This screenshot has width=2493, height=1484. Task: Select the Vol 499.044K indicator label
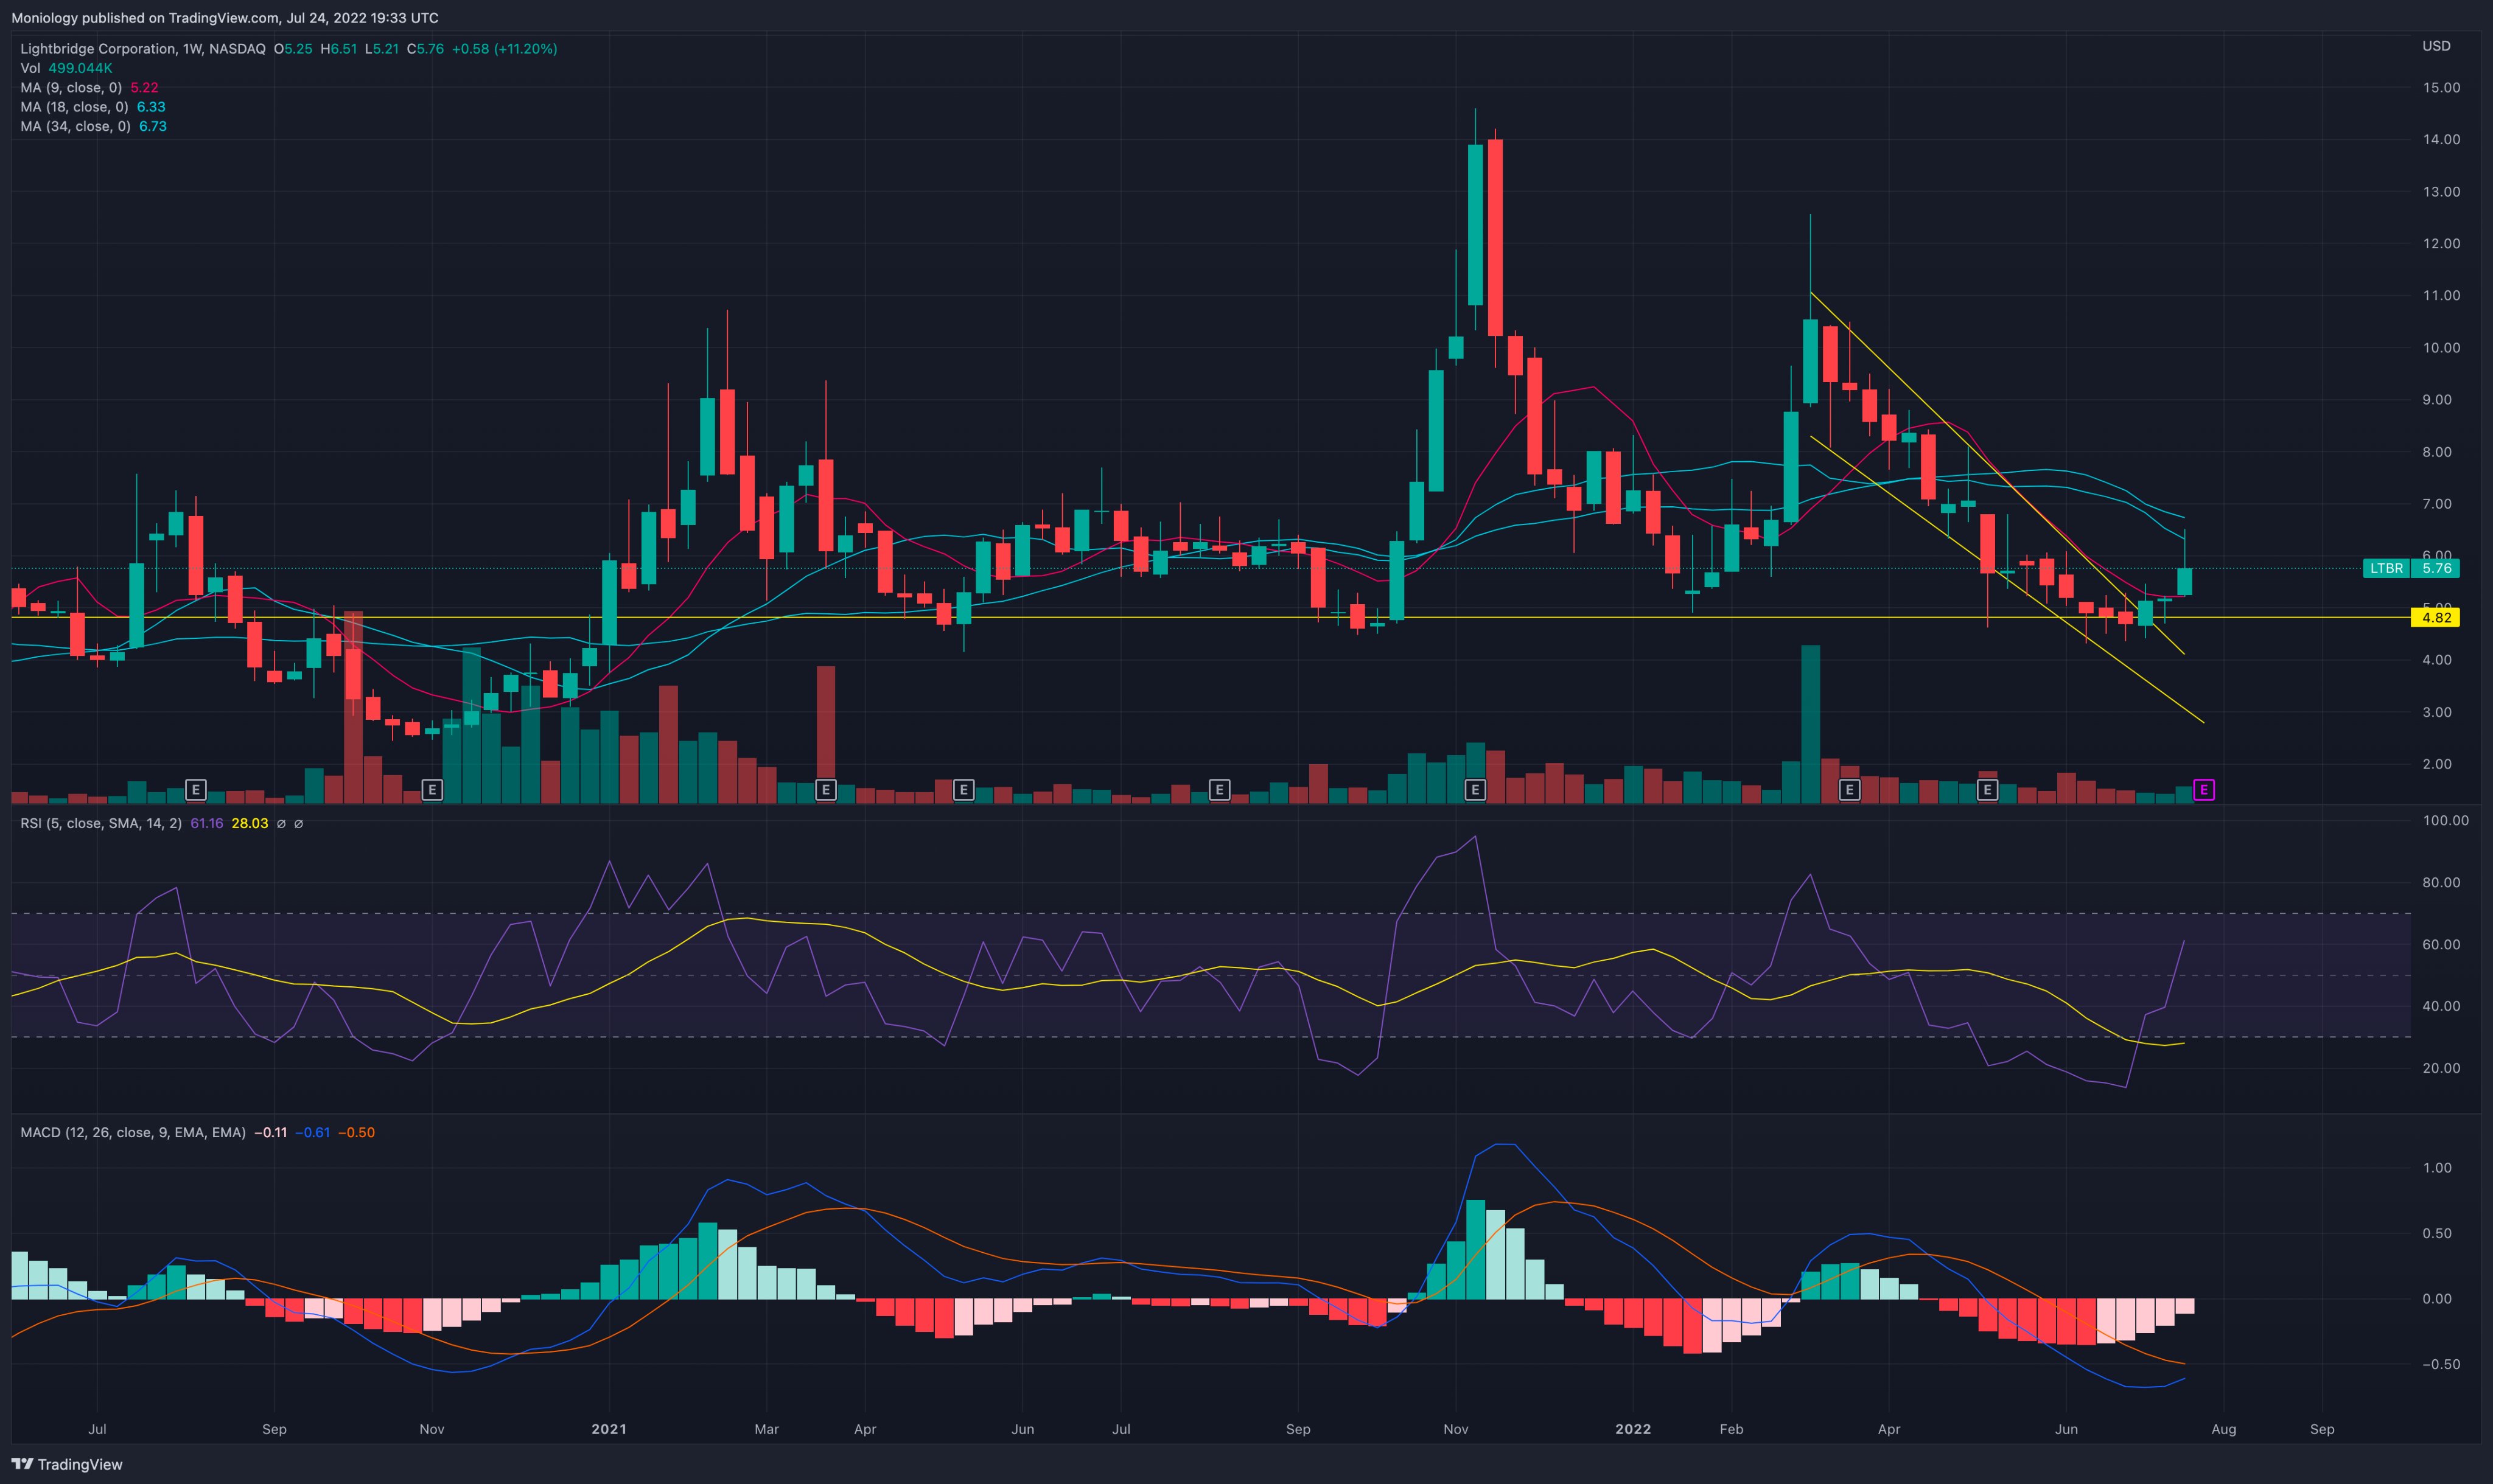click(x=66, y=68)
